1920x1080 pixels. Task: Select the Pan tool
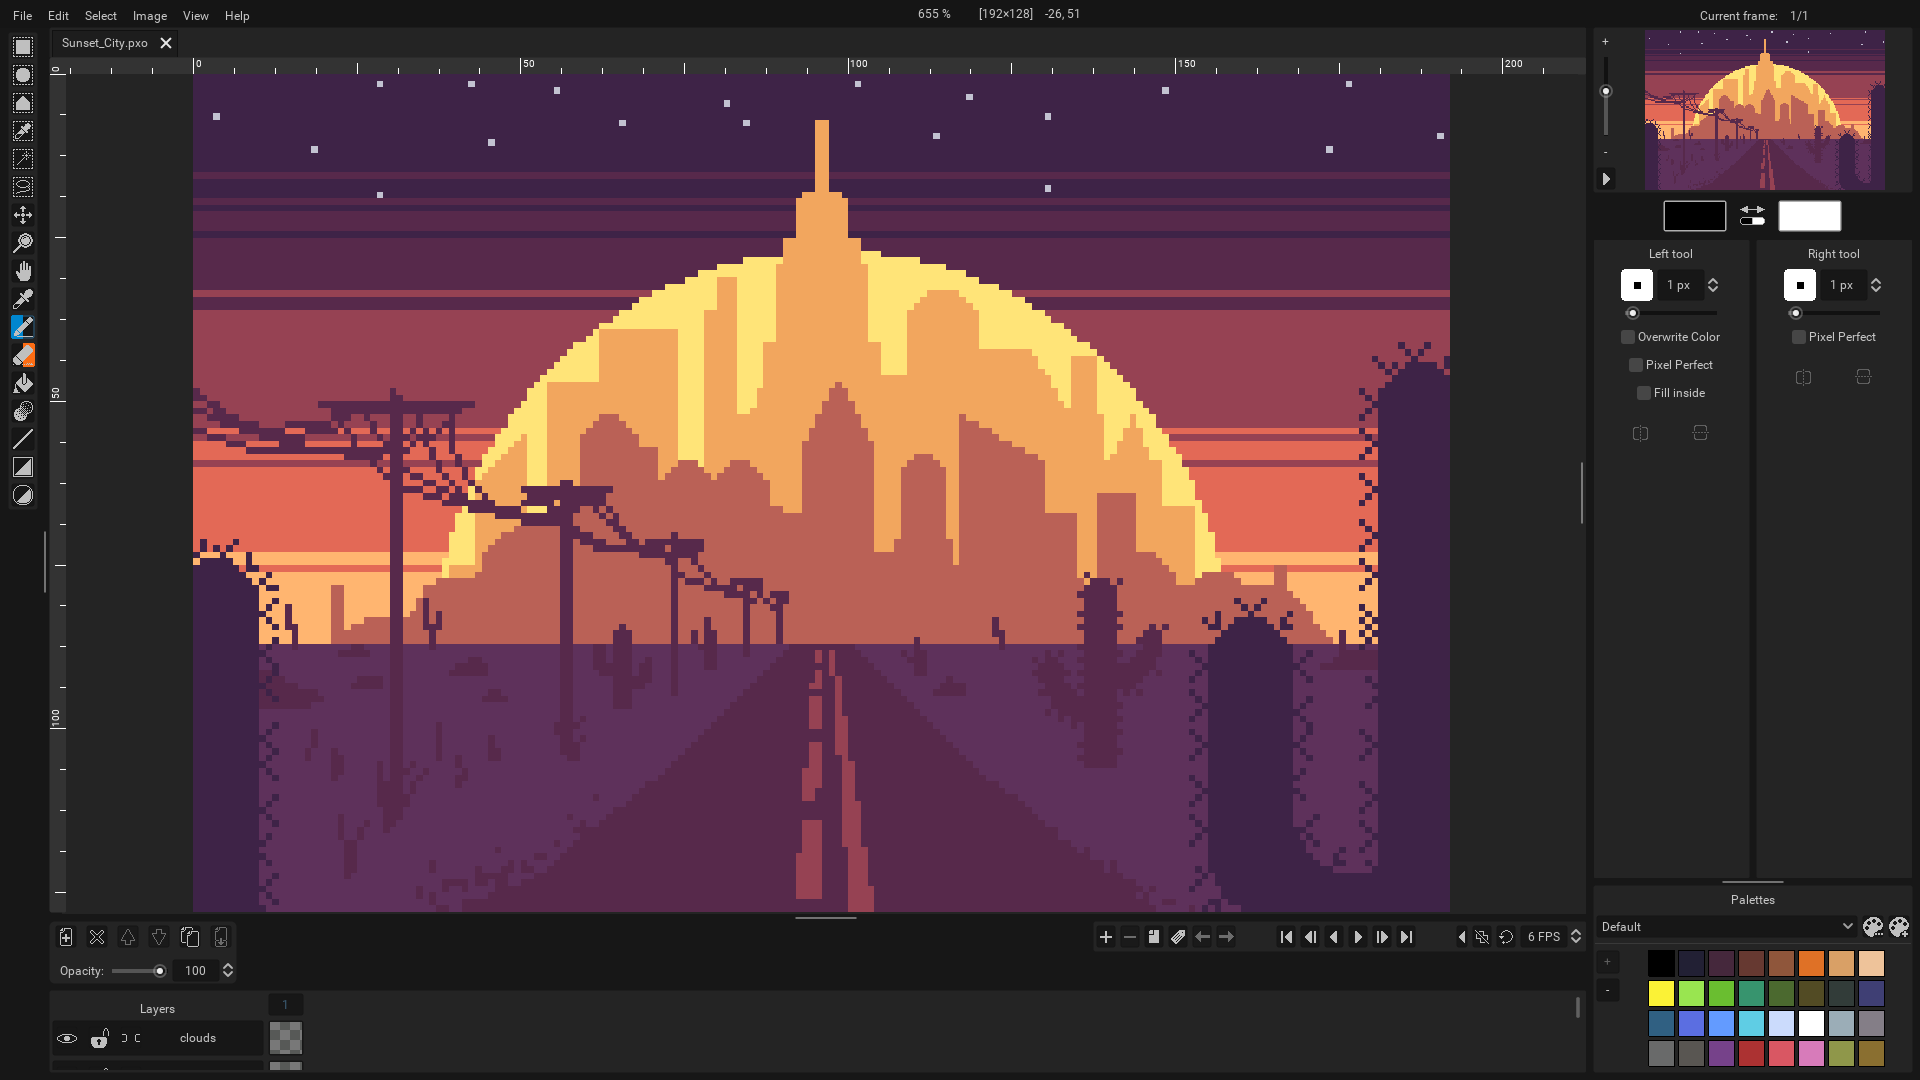tap(22, 270)
